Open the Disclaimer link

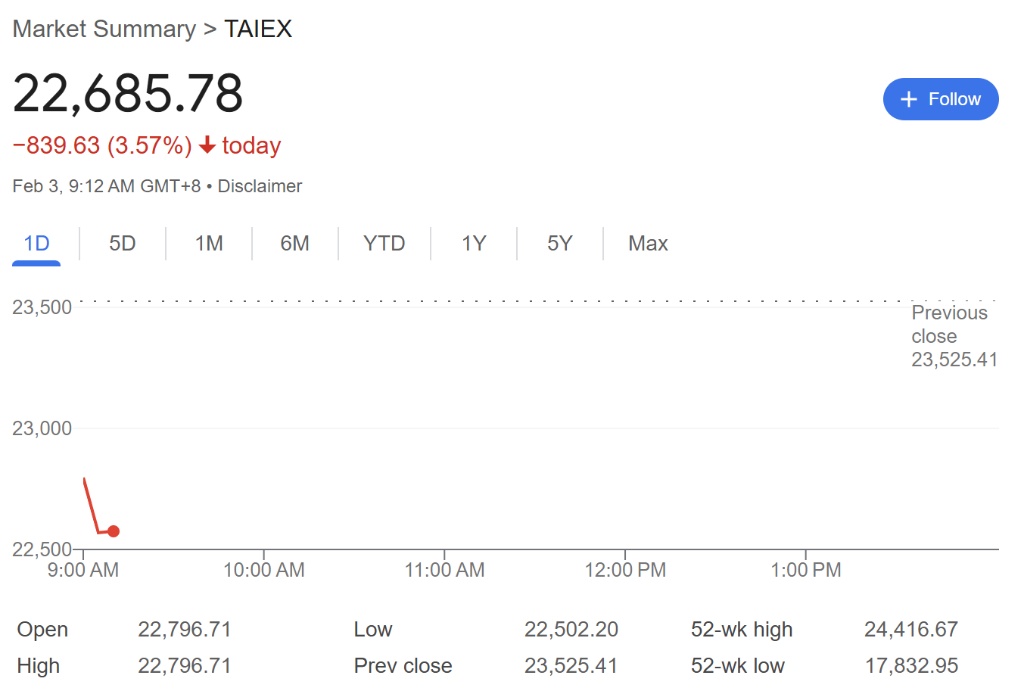[259, 186]
